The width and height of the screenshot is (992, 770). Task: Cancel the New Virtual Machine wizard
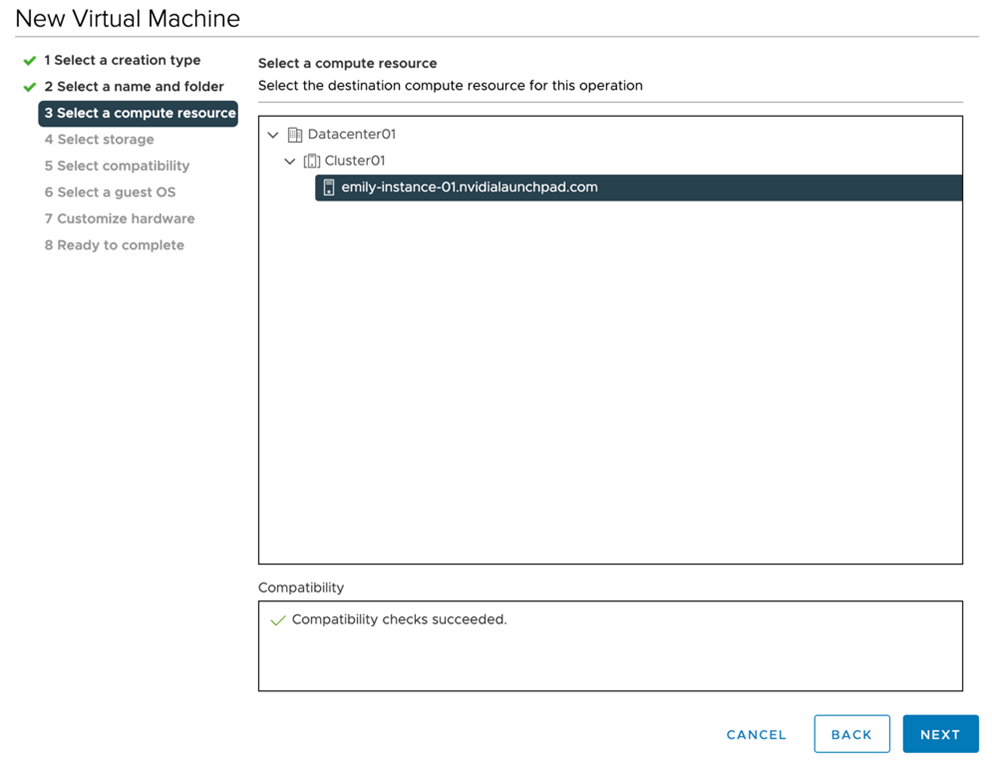pyautogui.click(x=756, y=735)
